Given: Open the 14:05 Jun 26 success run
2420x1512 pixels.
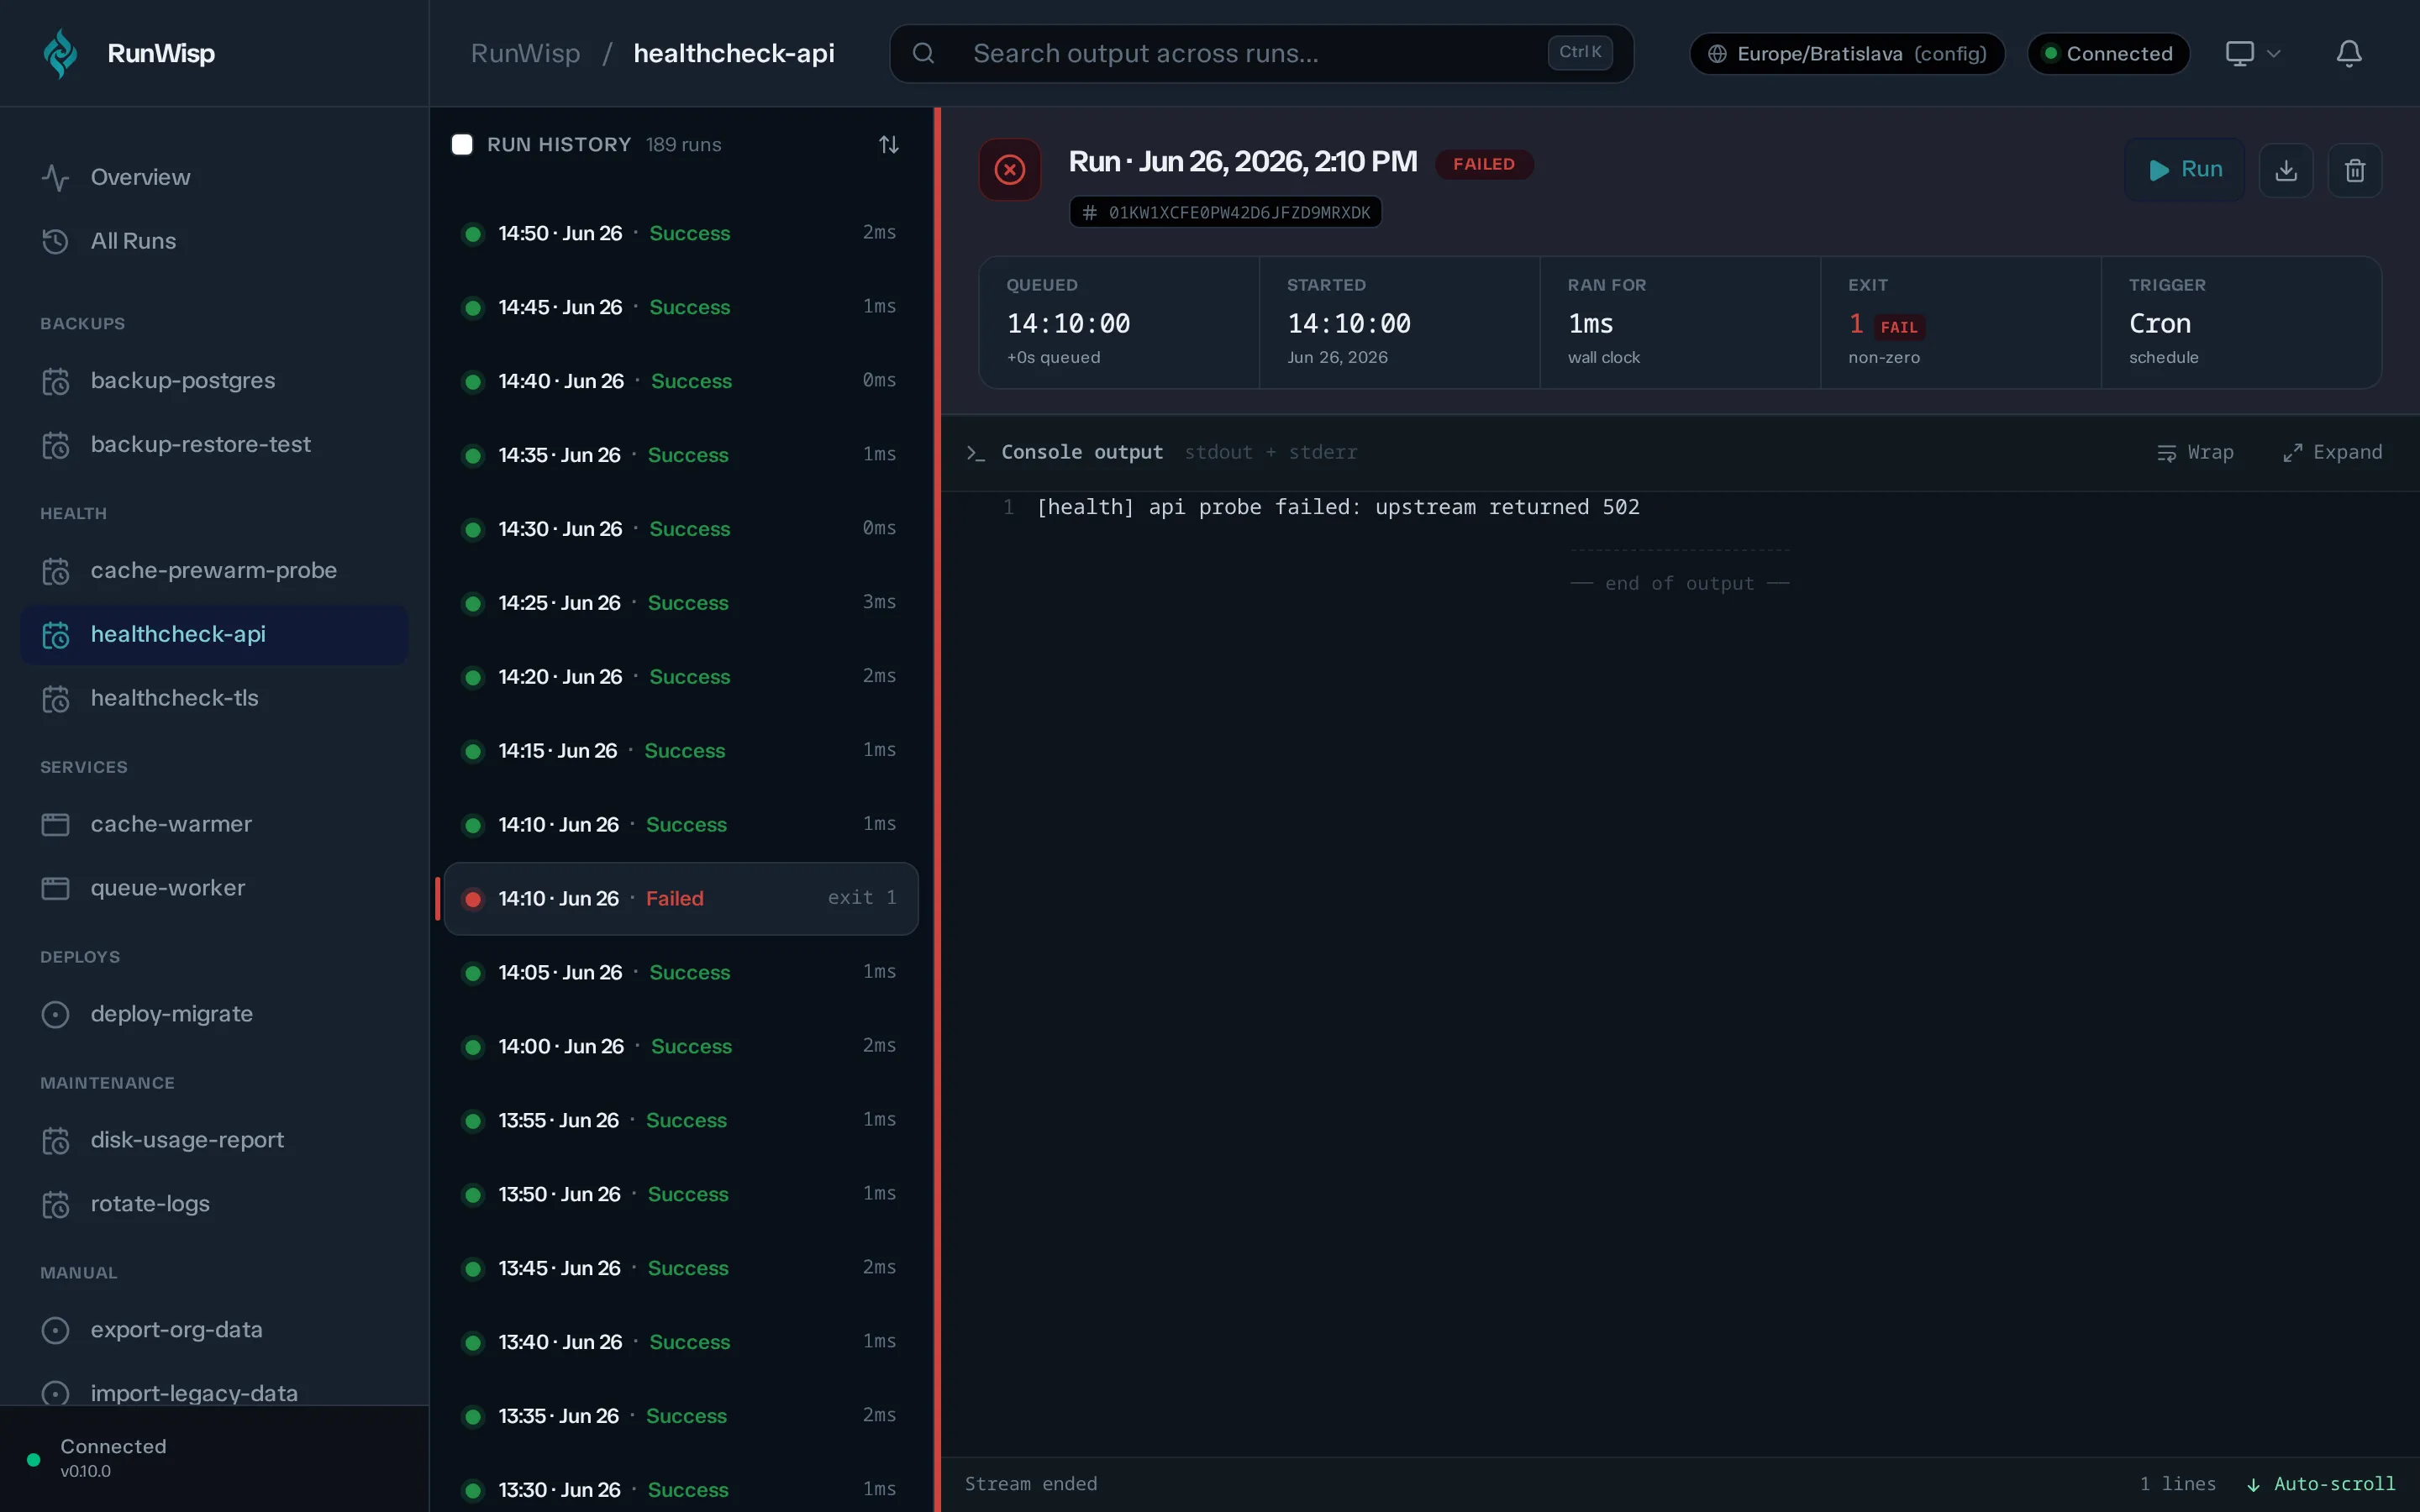Looking at the screenshot, I should [x=680, y=973].
